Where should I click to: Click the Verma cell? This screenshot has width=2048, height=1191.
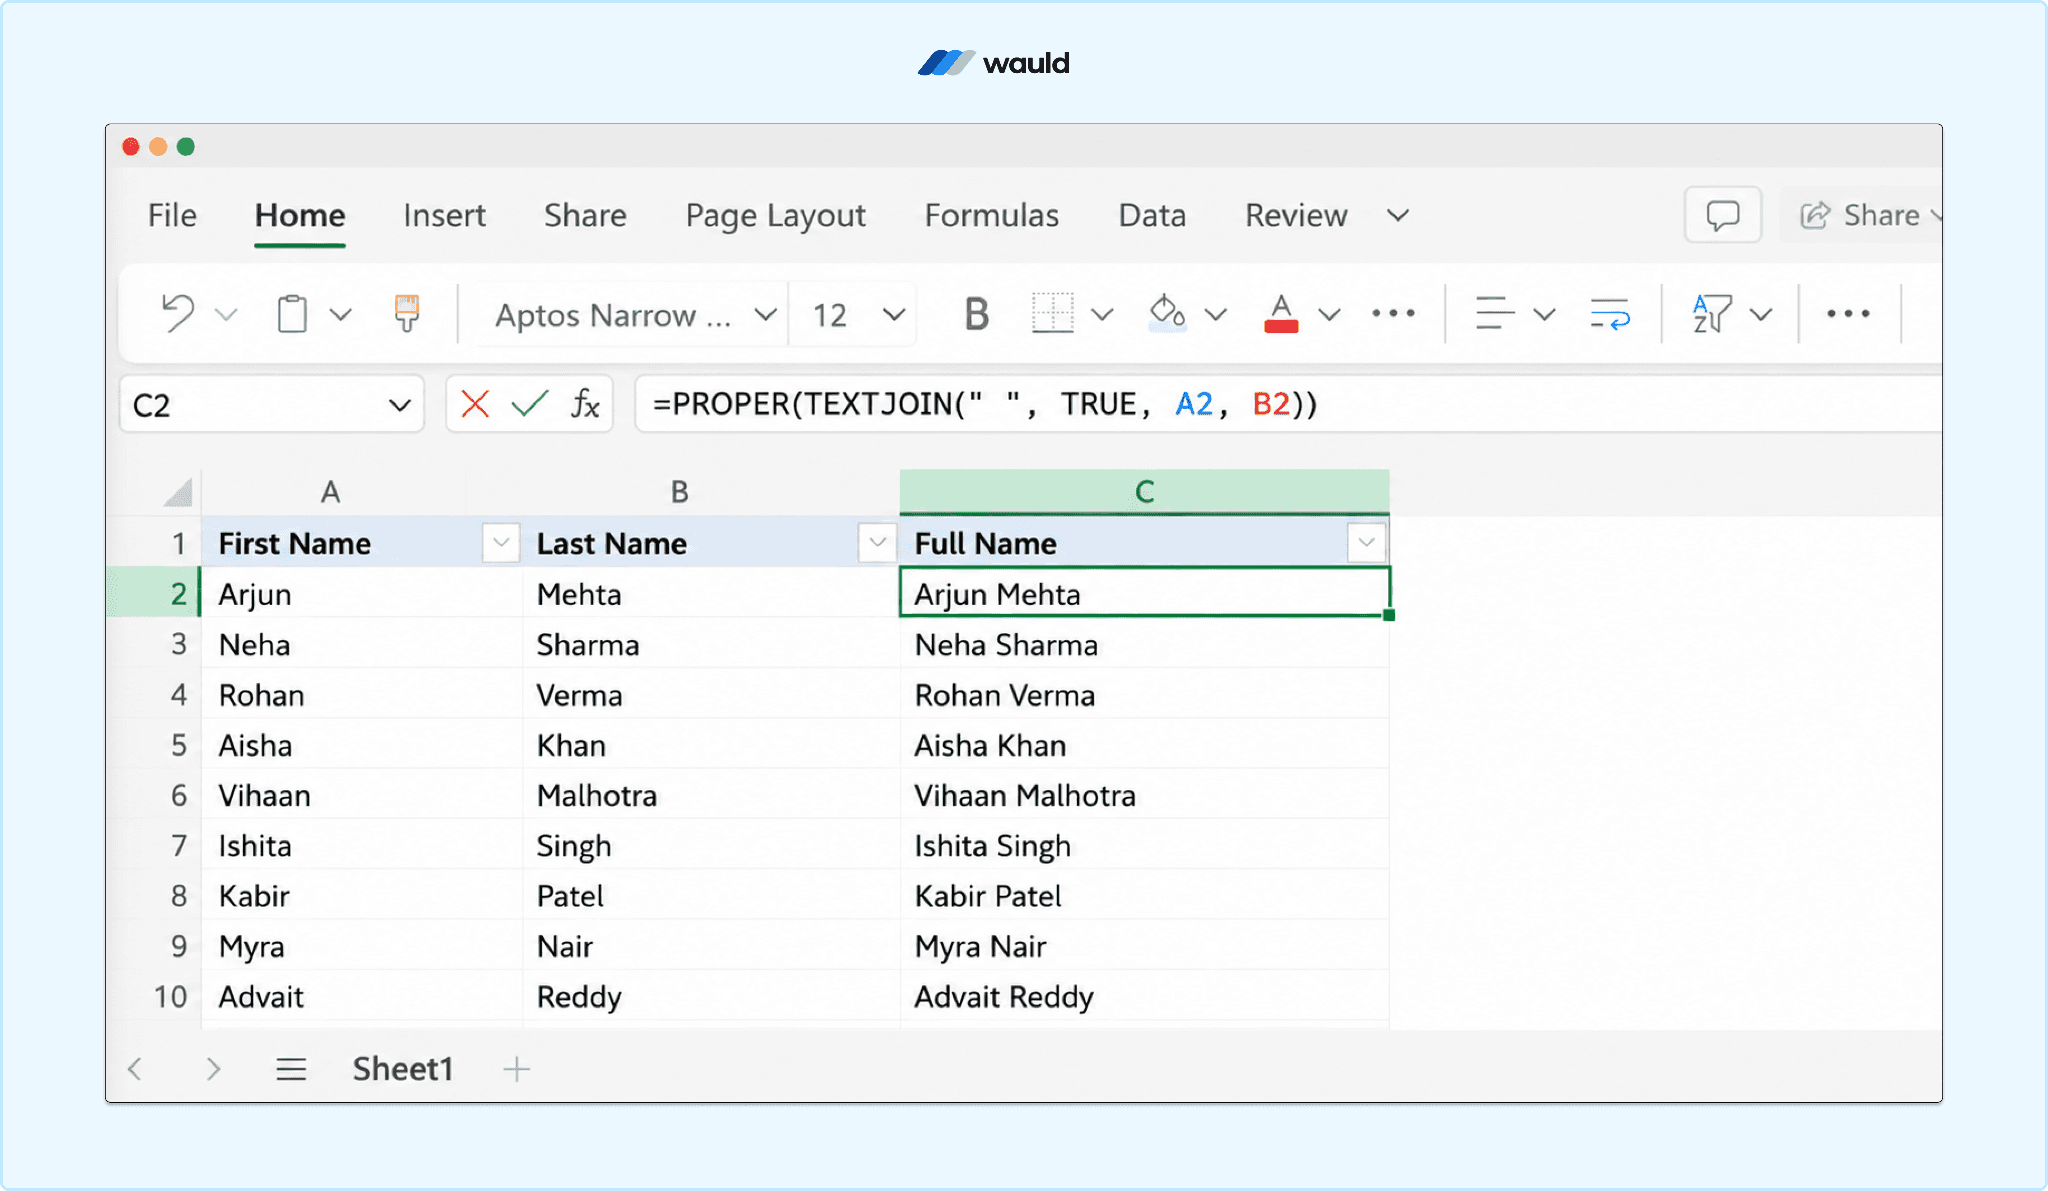(711, 694)
